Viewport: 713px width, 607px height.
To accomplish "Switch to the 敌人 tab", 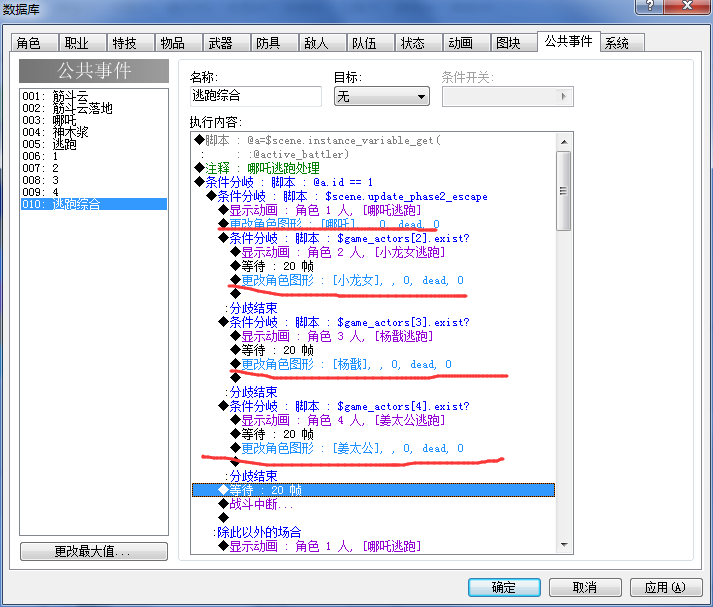I will tap(323, 43).
